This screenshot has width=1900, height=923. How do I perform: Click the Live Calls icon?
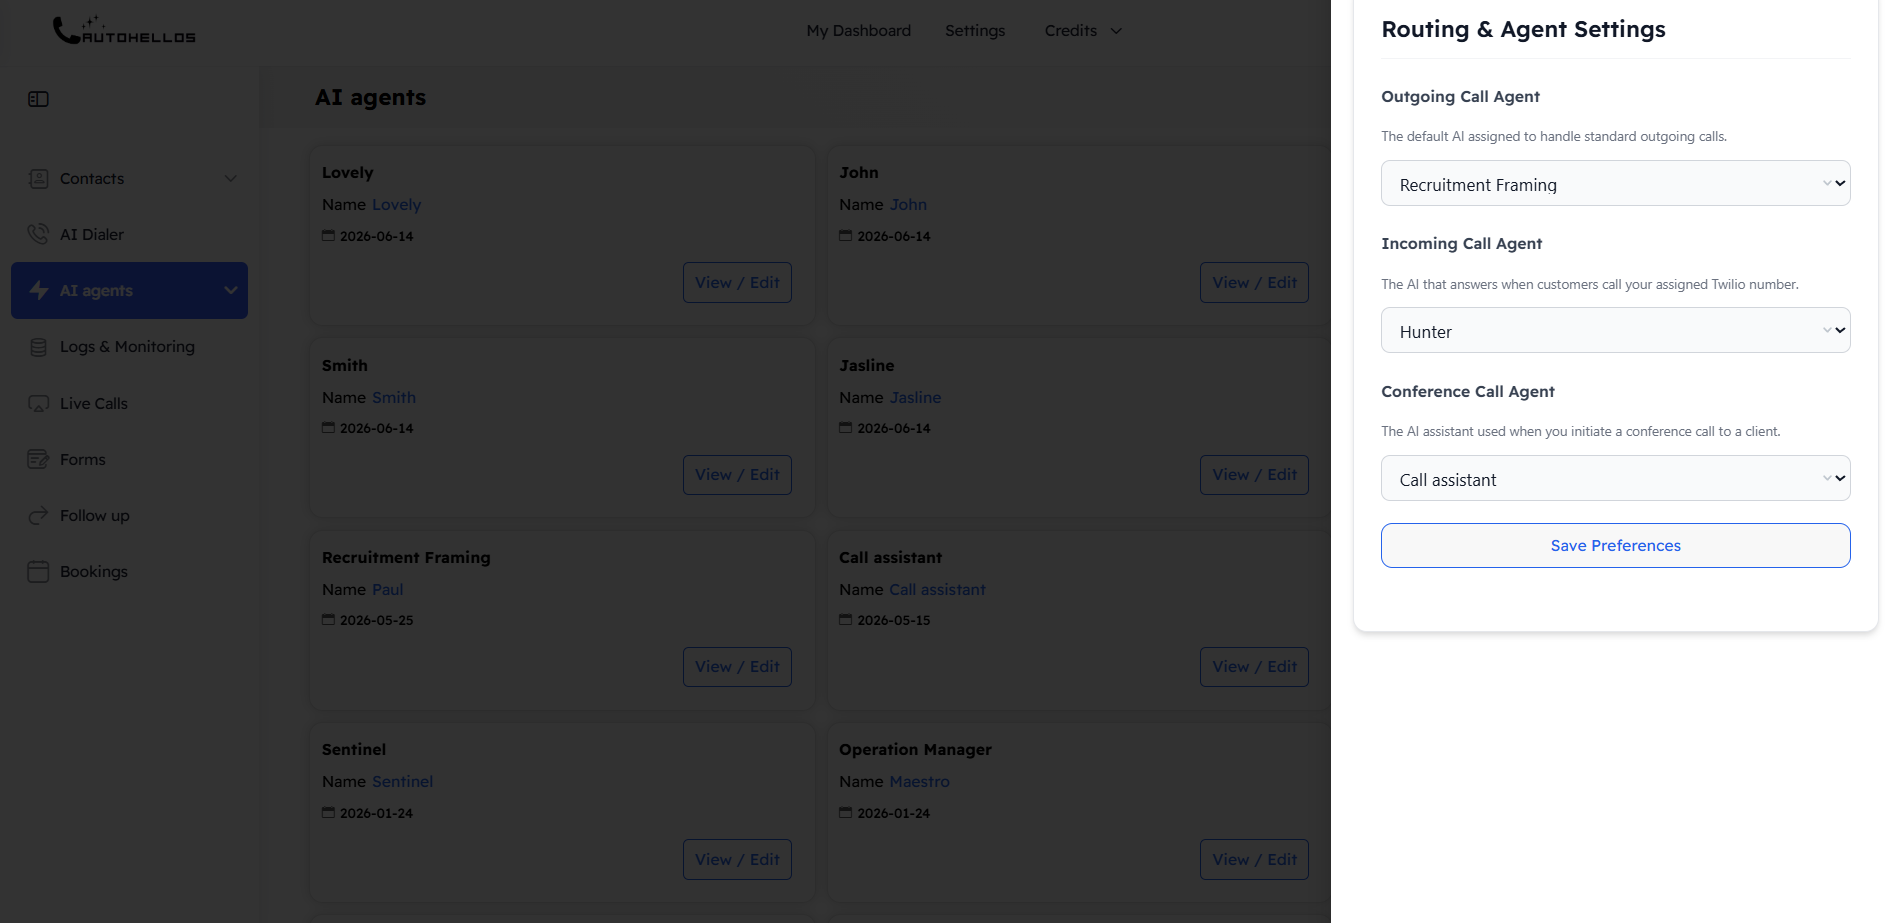[38, 404]
